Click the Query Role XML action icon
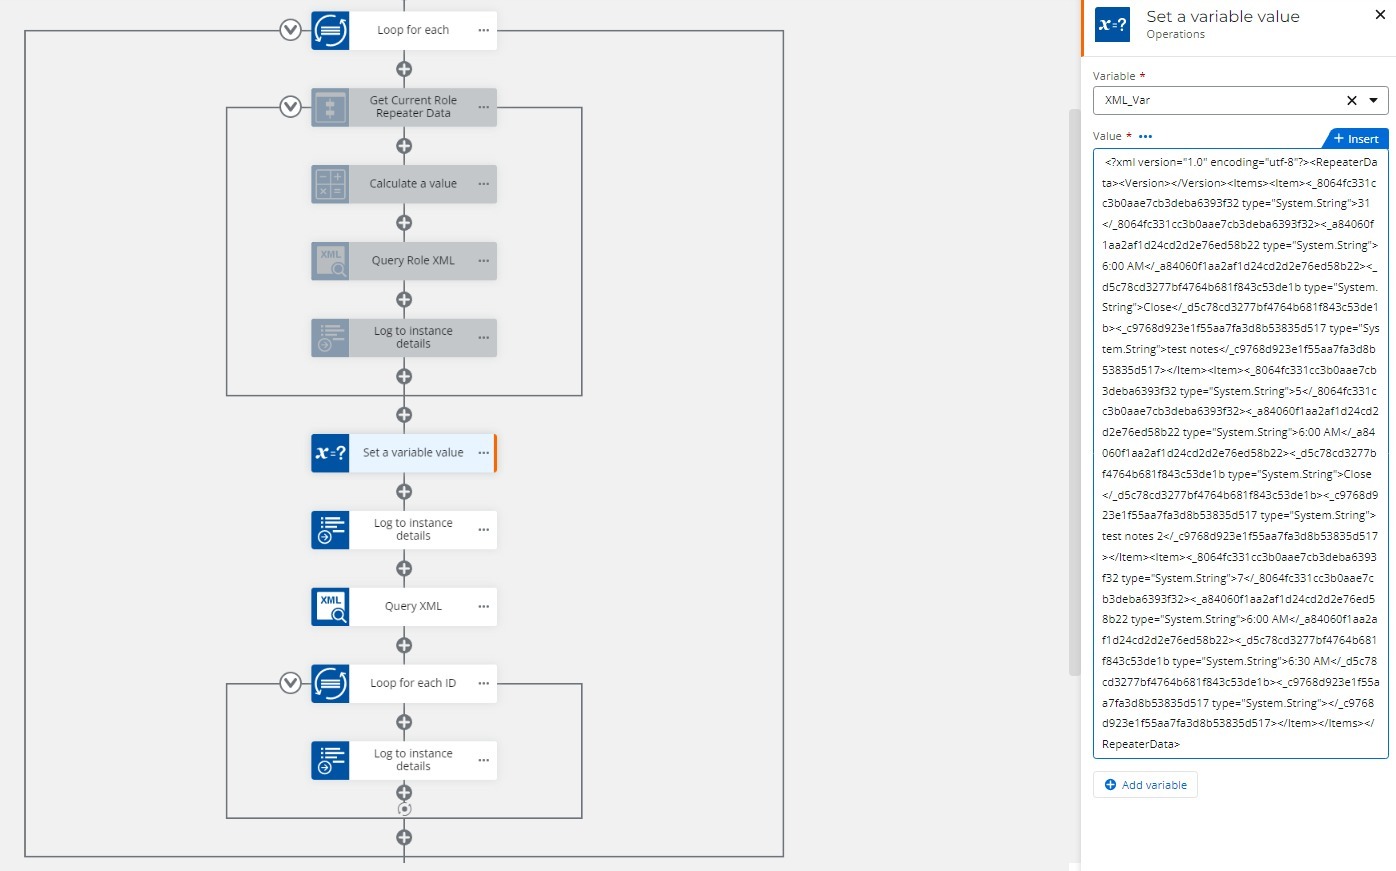1396x871 pixels. [x=330, y=261]
